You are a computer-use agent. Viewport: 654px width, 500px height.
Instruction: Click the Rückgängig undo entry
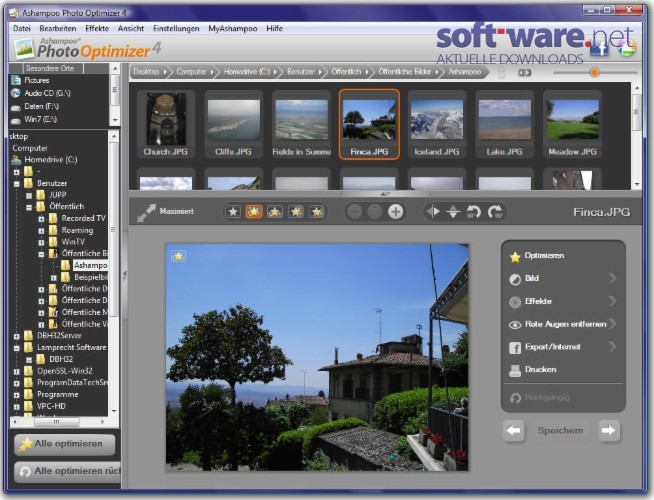pos(539,397)
